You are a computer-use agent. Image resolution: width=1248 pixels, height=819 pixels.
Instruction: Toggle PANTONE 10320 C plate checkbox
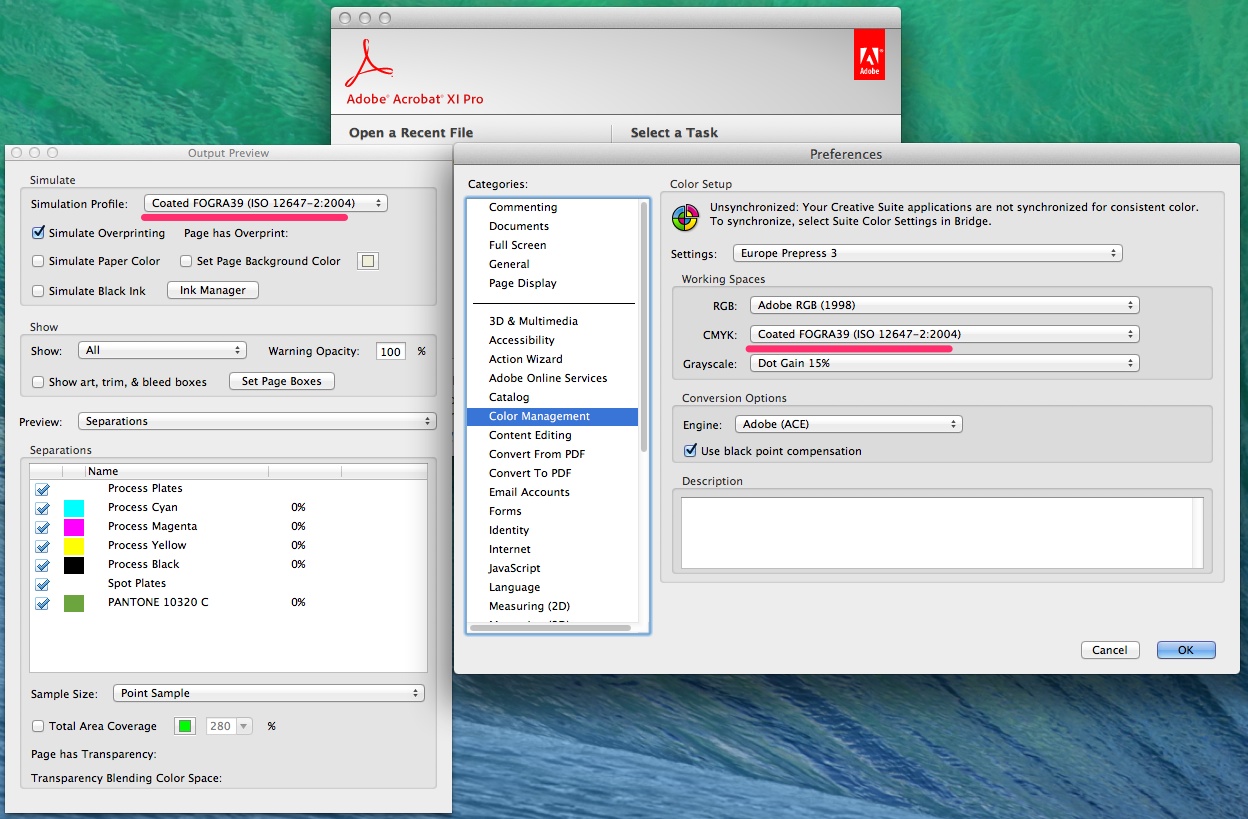coord(42,603)
